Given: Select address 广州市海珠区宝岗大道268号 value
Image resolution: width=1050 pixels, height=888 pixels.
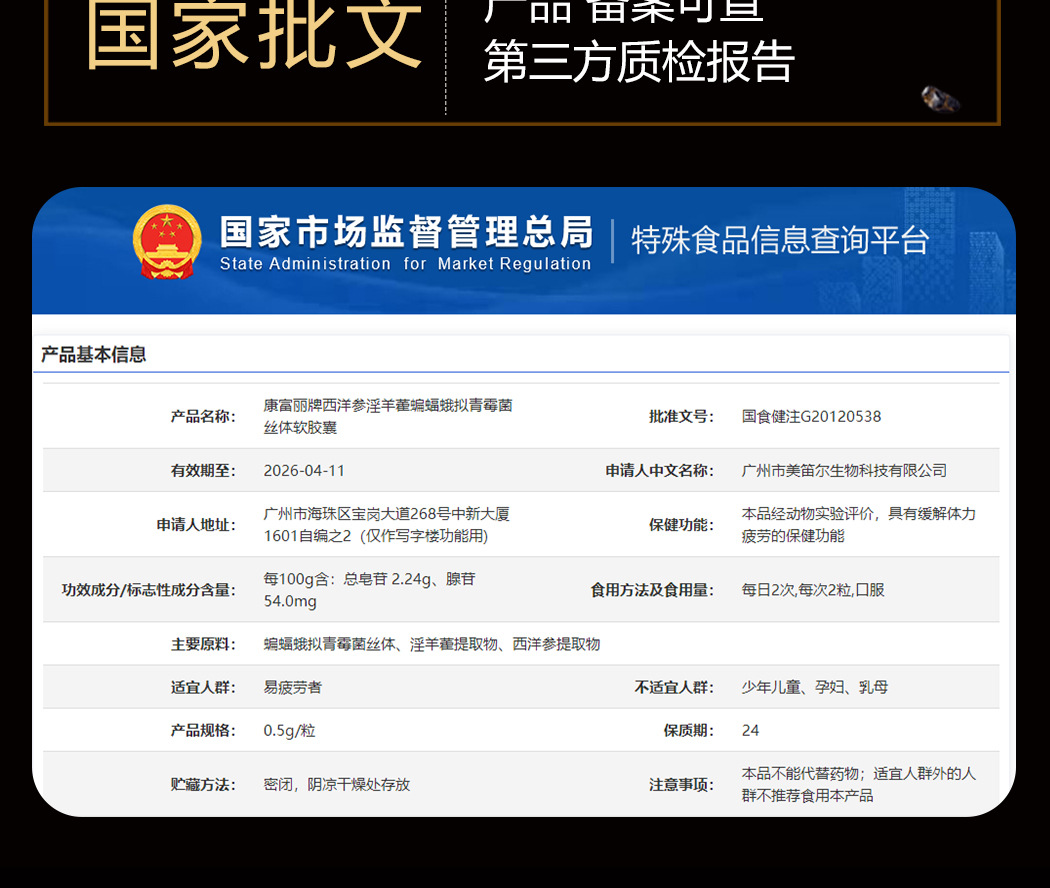Looking at the screenshot, I should coord(386,525).
